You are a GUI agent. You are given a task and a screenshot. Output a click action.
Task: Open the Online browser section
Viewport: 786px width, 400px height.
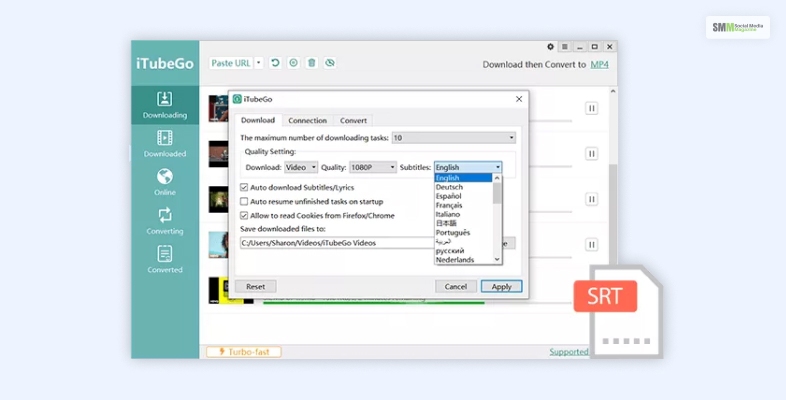pyautogui.click(x=165, y=182)
